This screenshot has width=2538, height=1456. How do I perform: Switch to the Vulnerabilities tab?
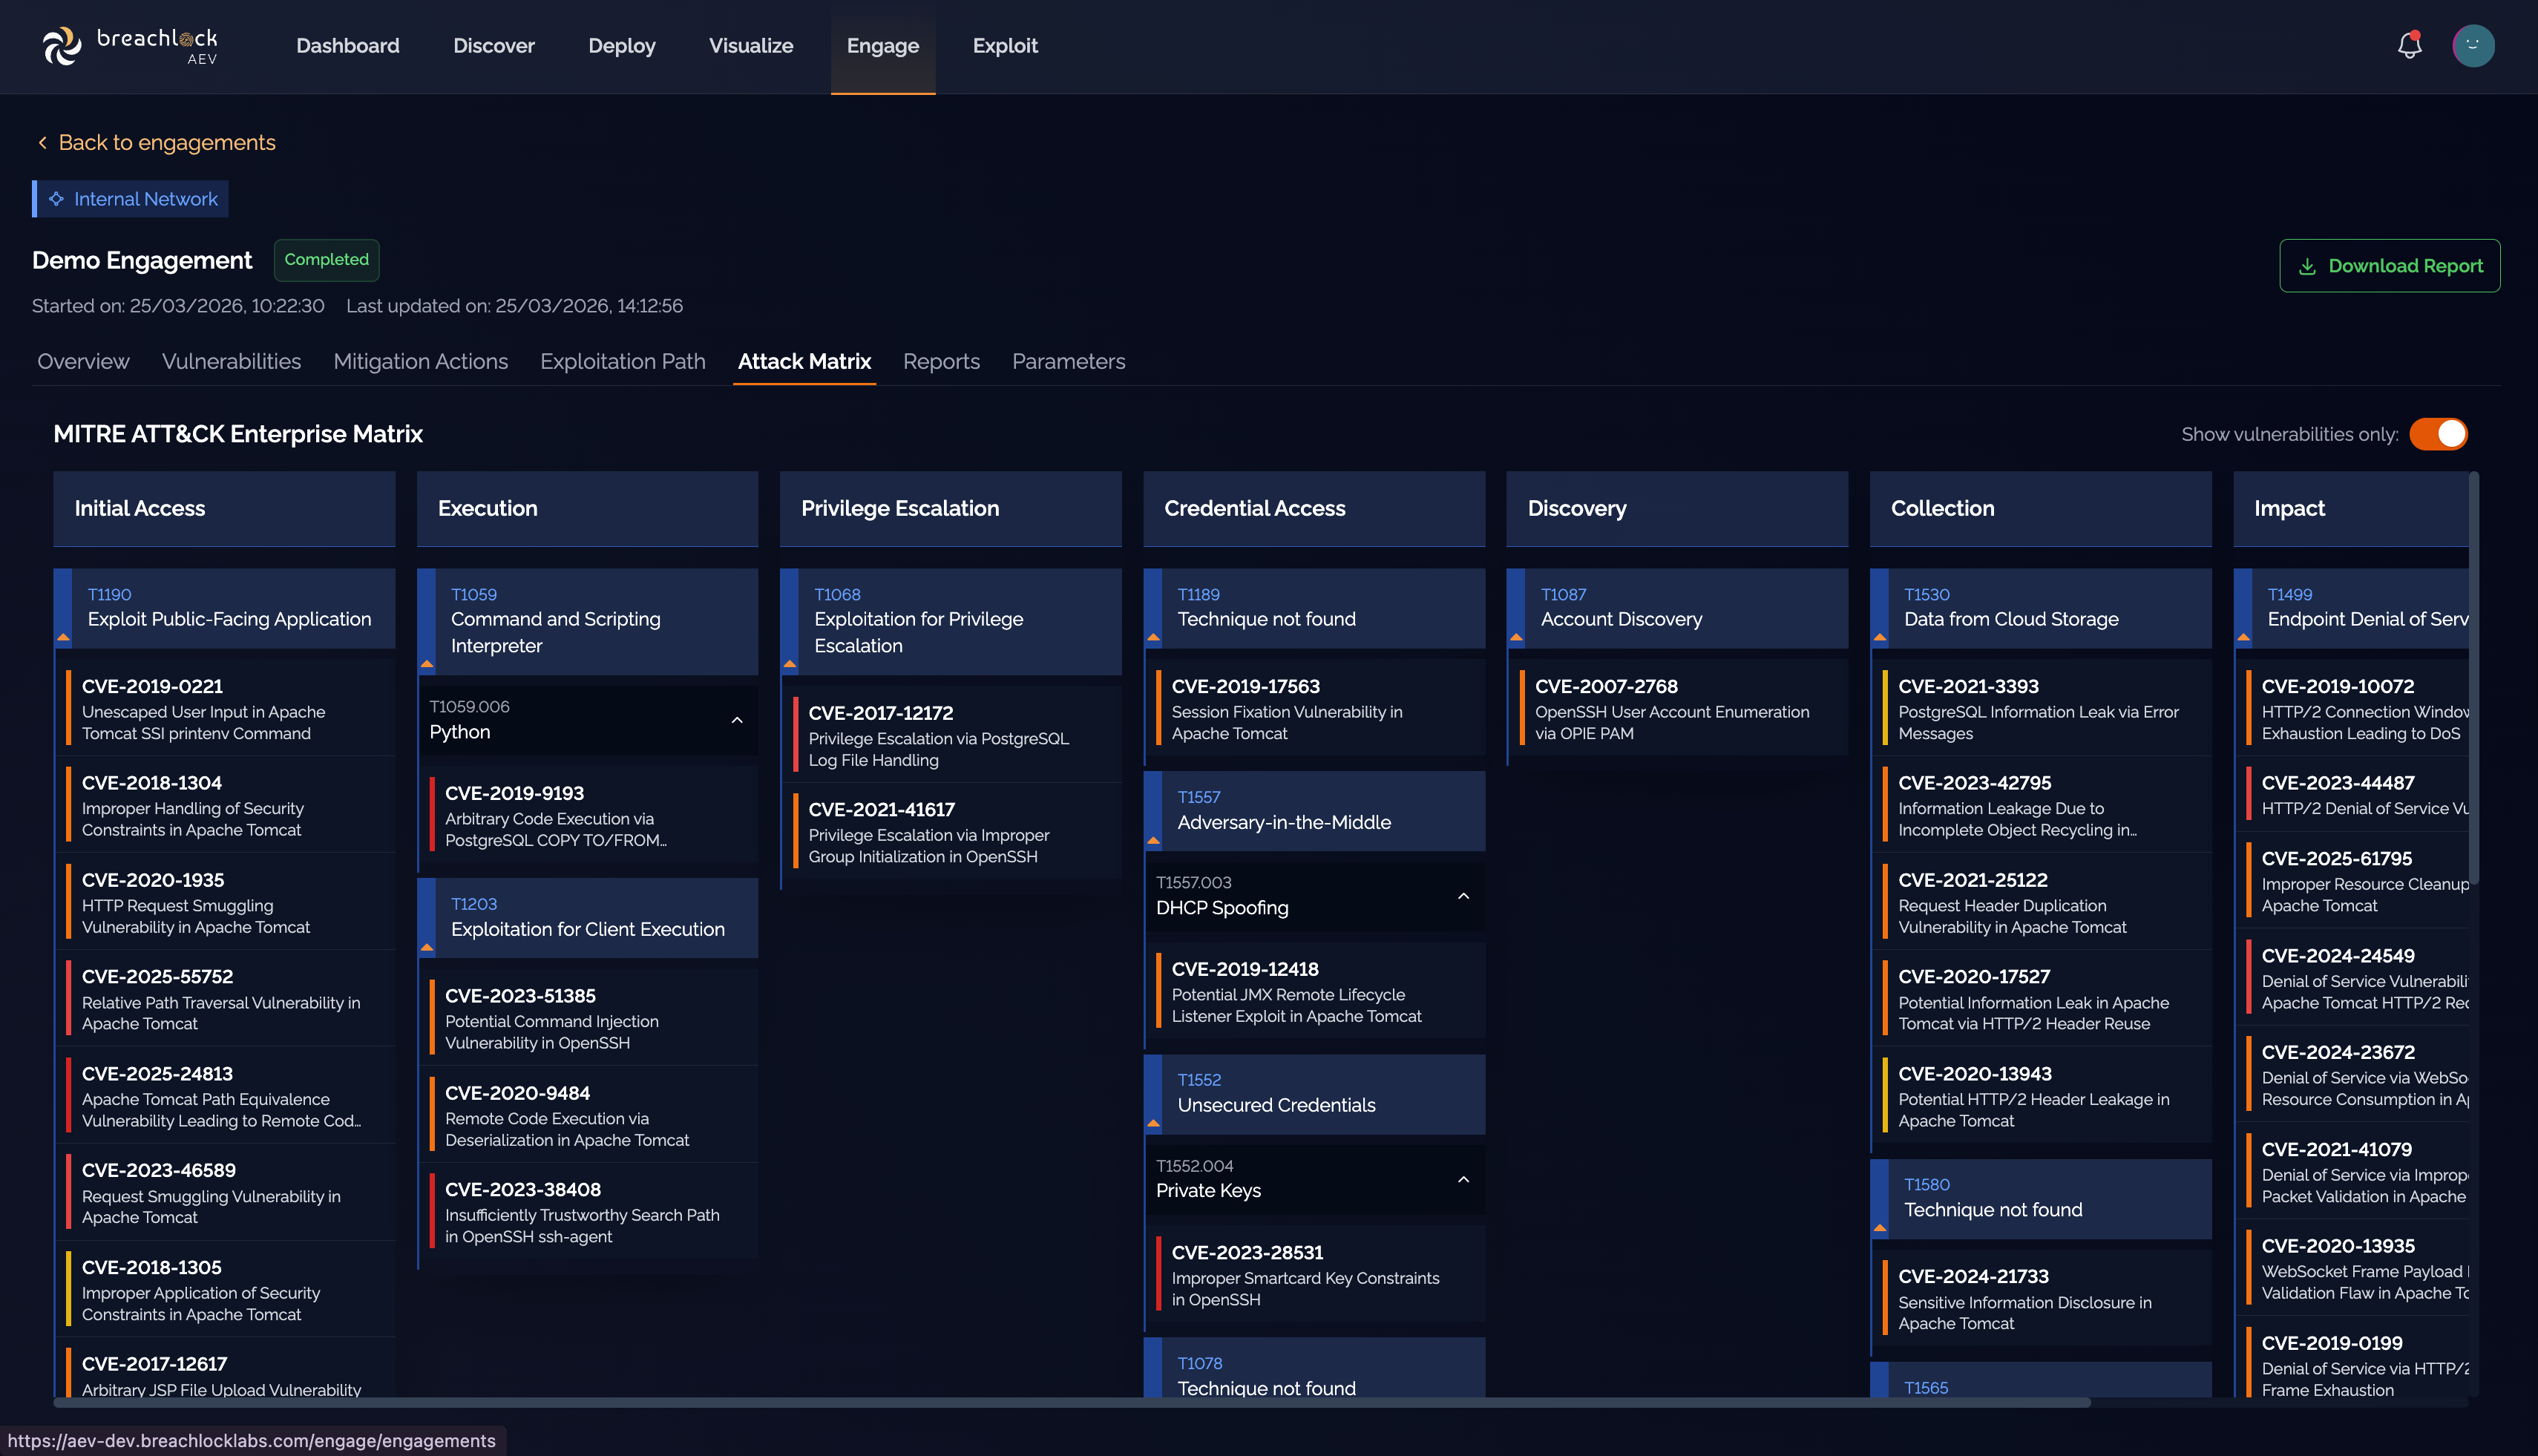click(231, 361)
